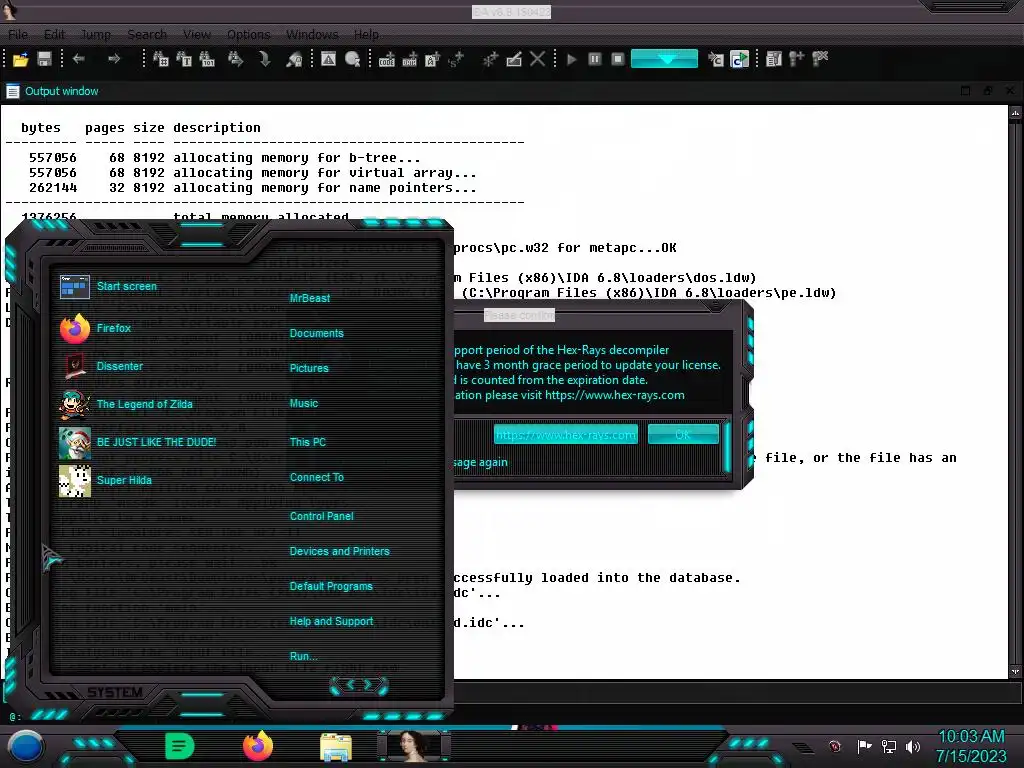Viewport: 1024px width, 768px height.
Task: Select Connect To in start menu
Action: click(316, 477)
